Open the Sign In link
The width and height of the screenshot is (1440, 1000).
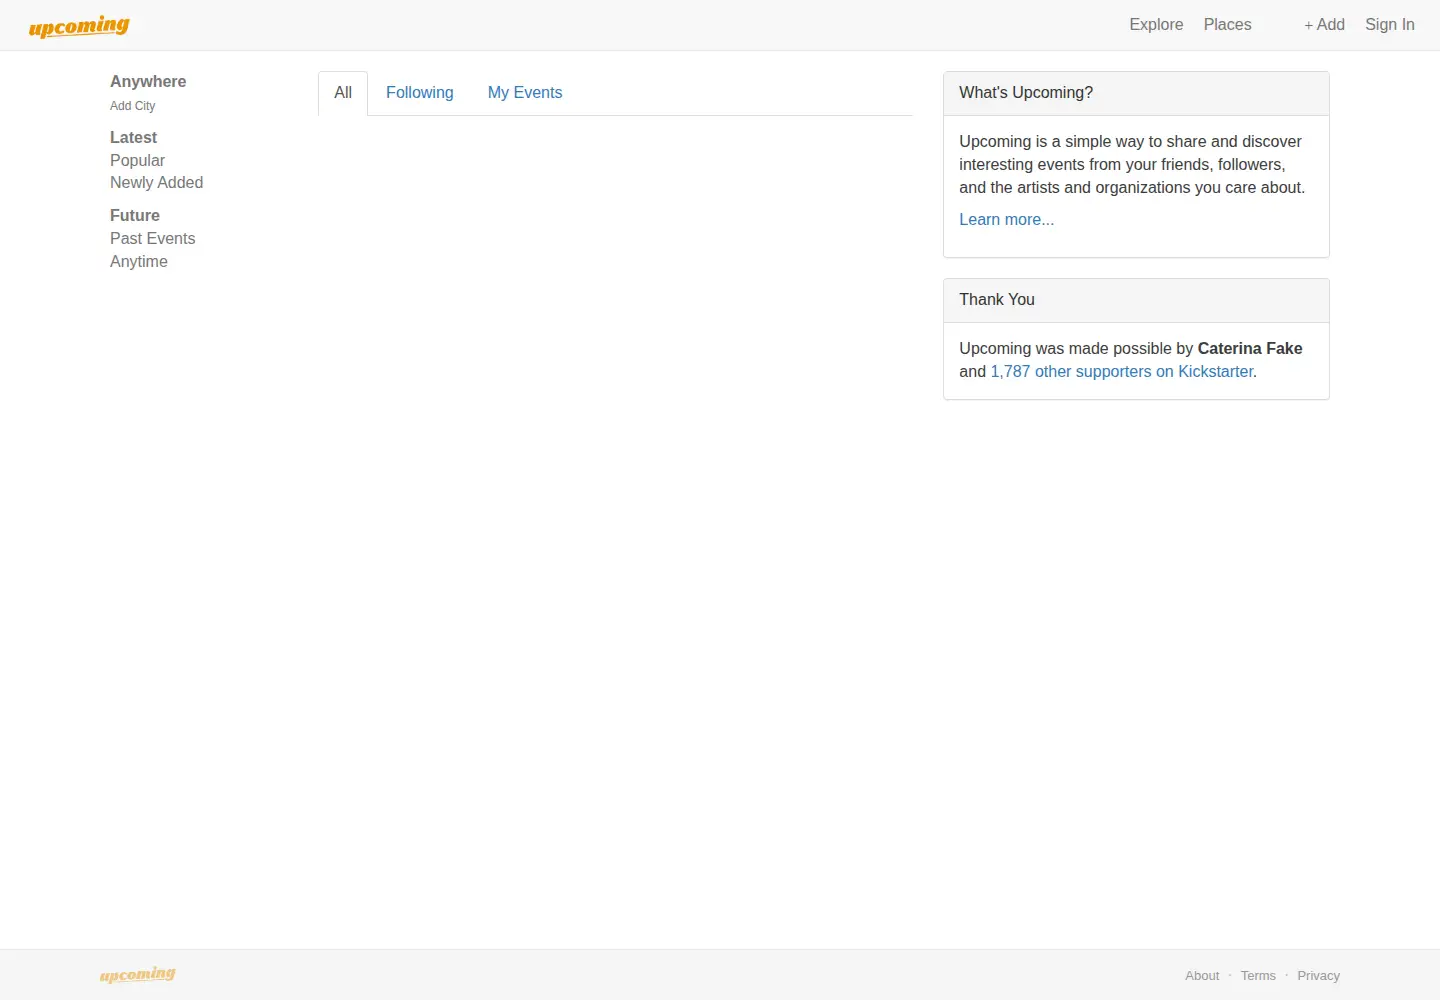pyautogui.click(x=1389, y=25)
